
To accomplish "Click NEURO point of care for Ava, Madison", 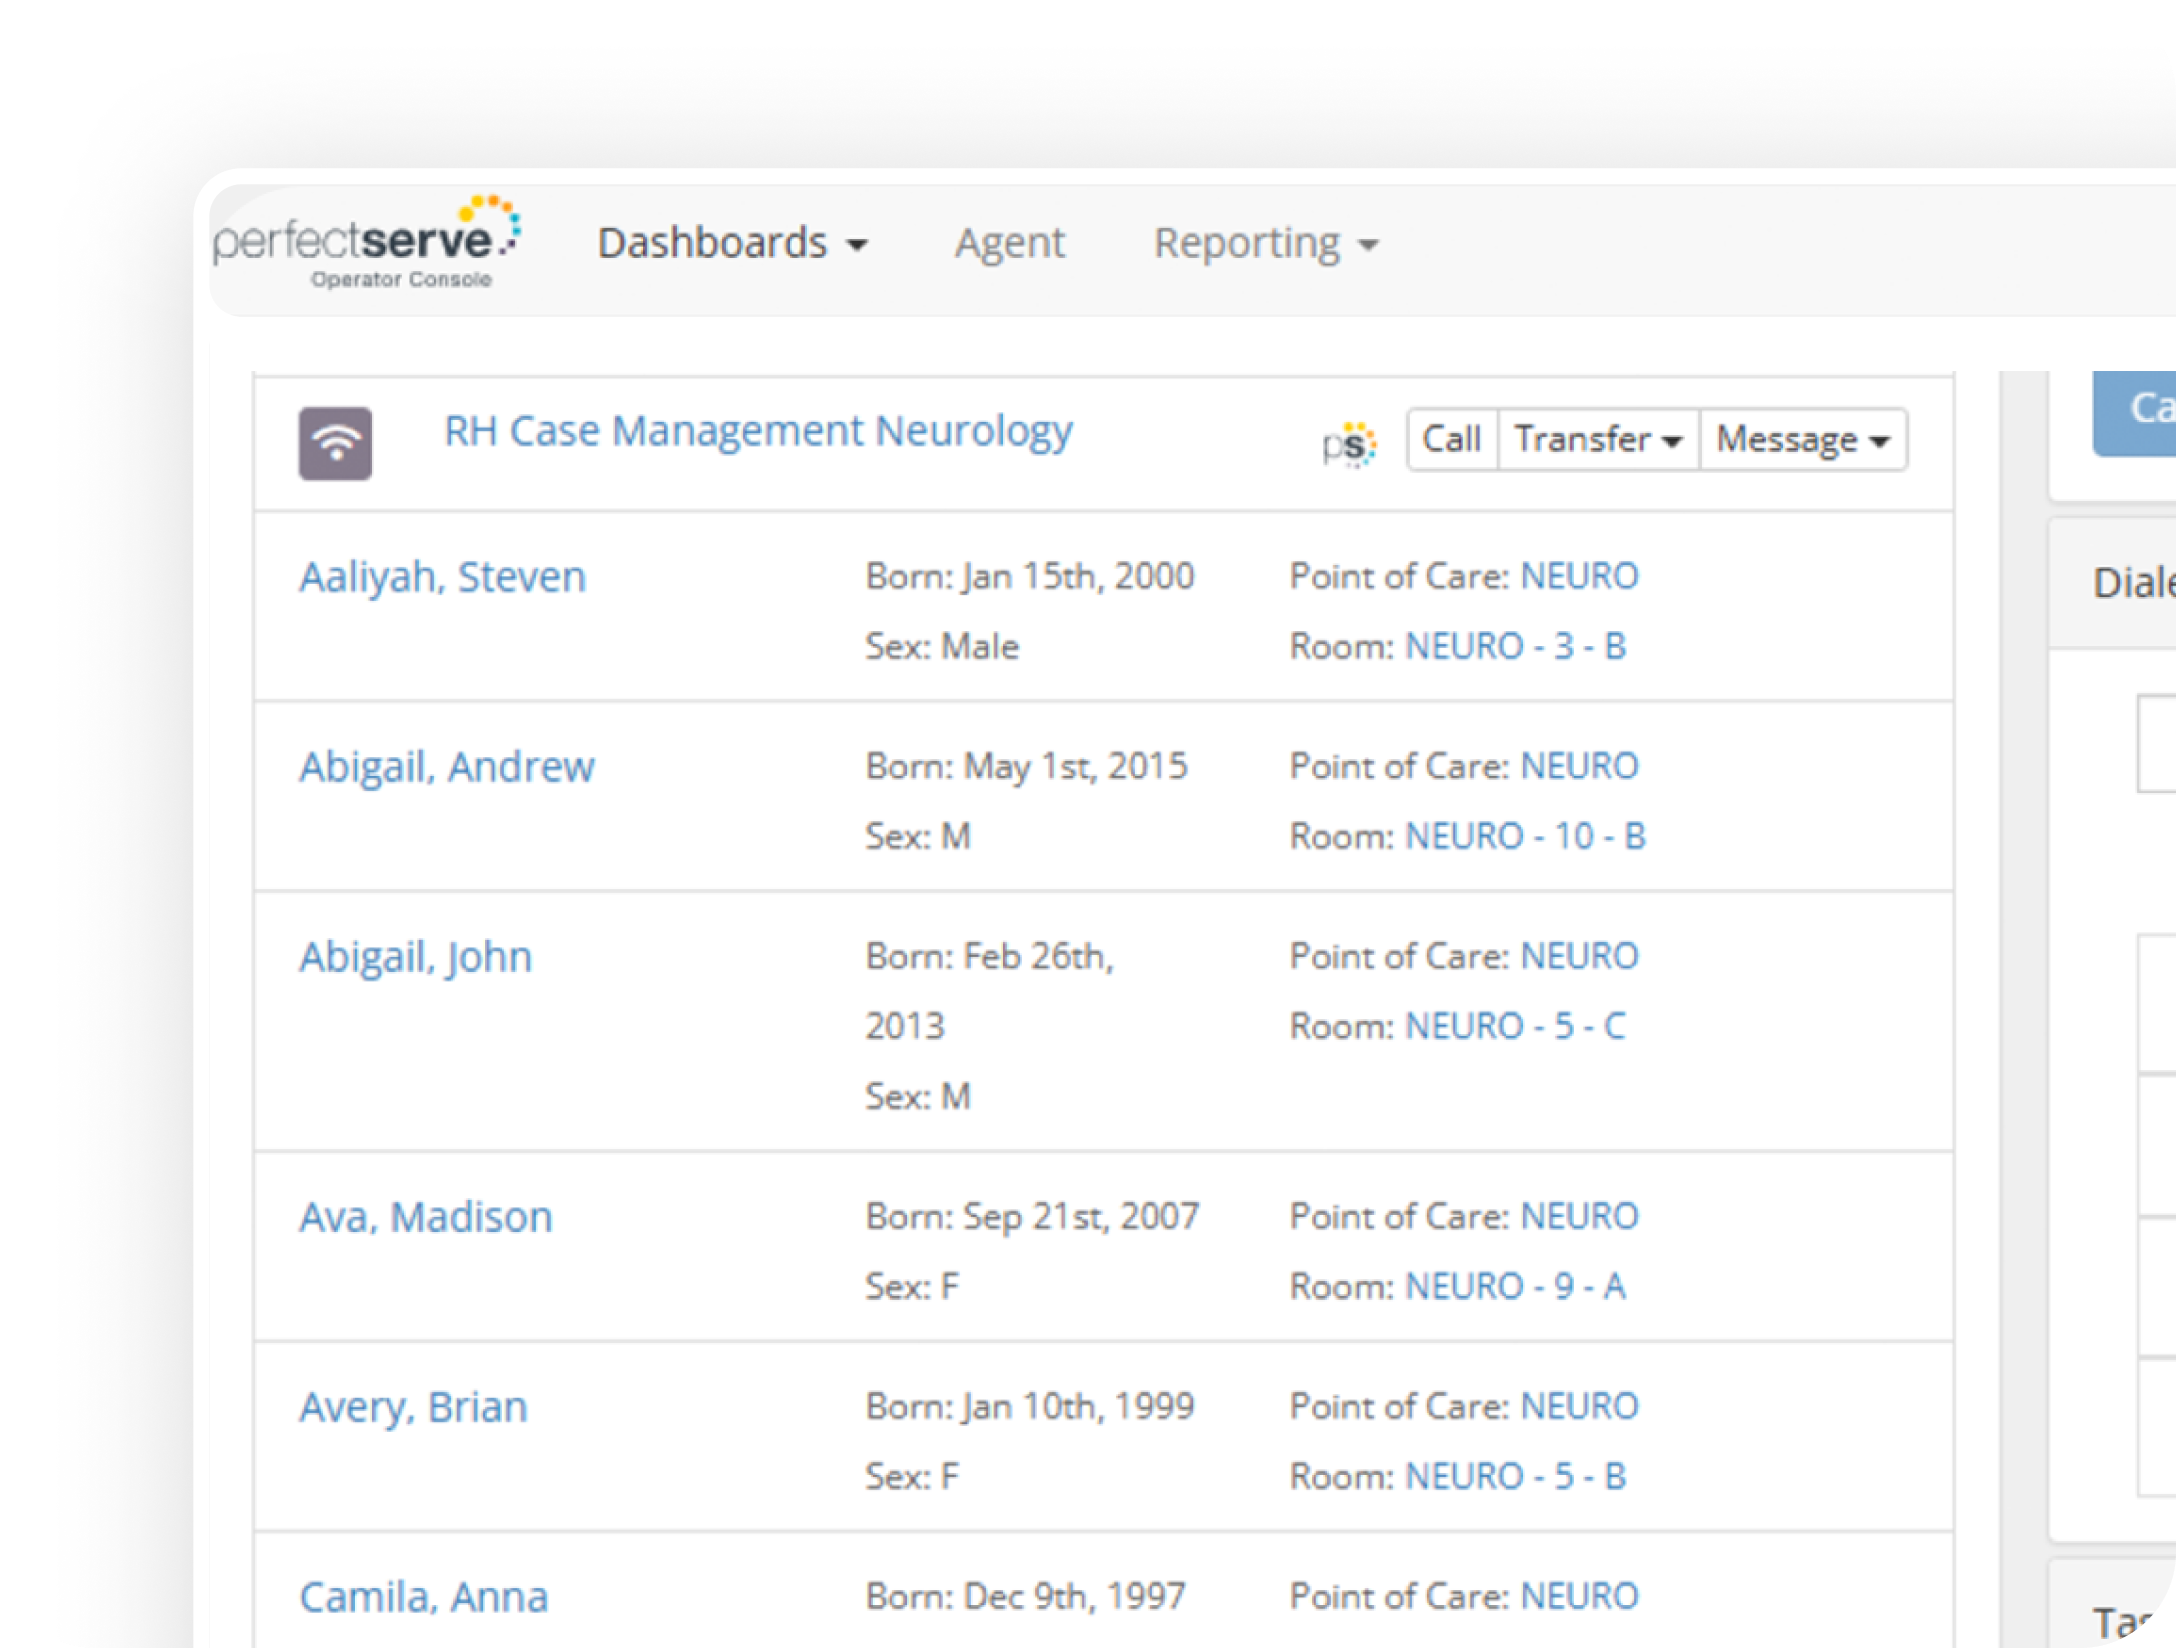I will (1580, 1216).
